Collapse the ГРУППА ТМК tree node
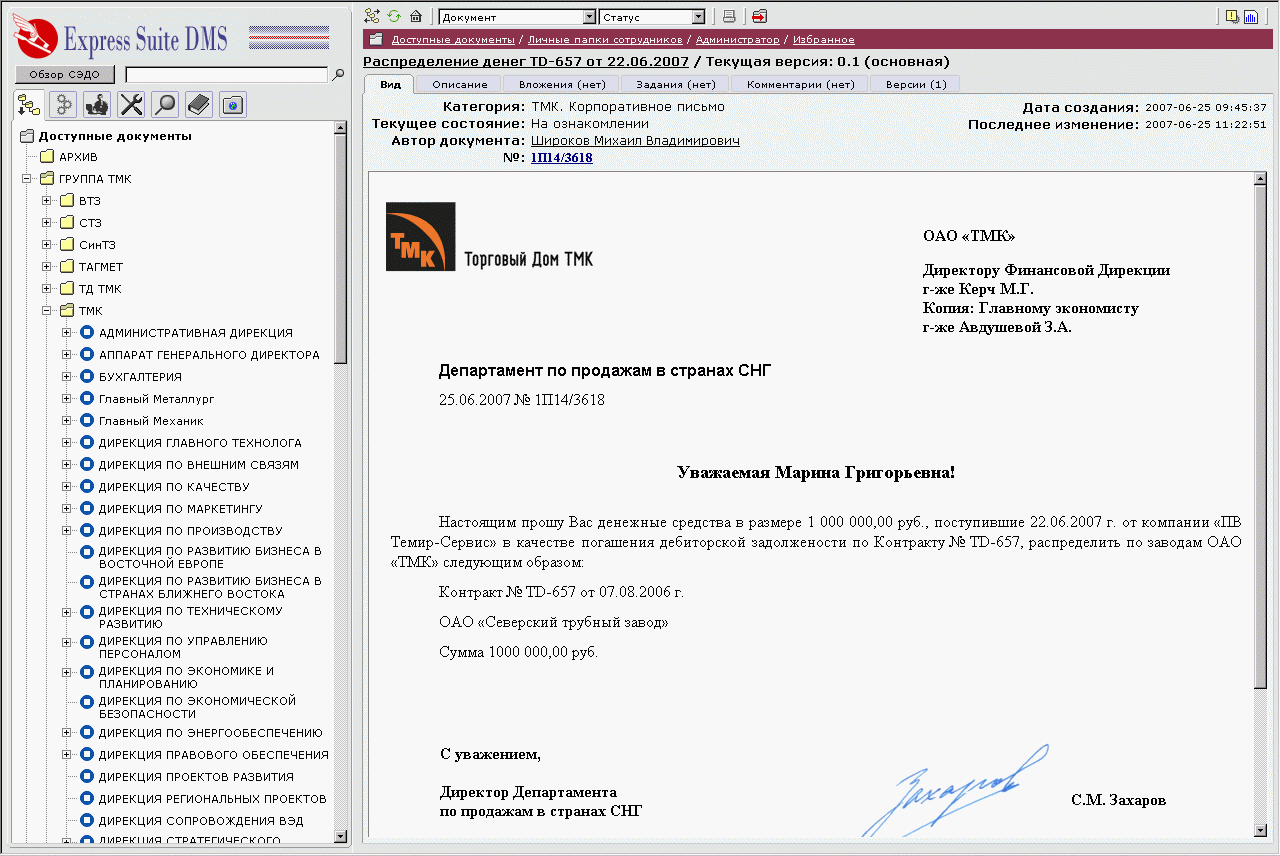Screen dimensions: 1280x856 click(x=27, y=179)
